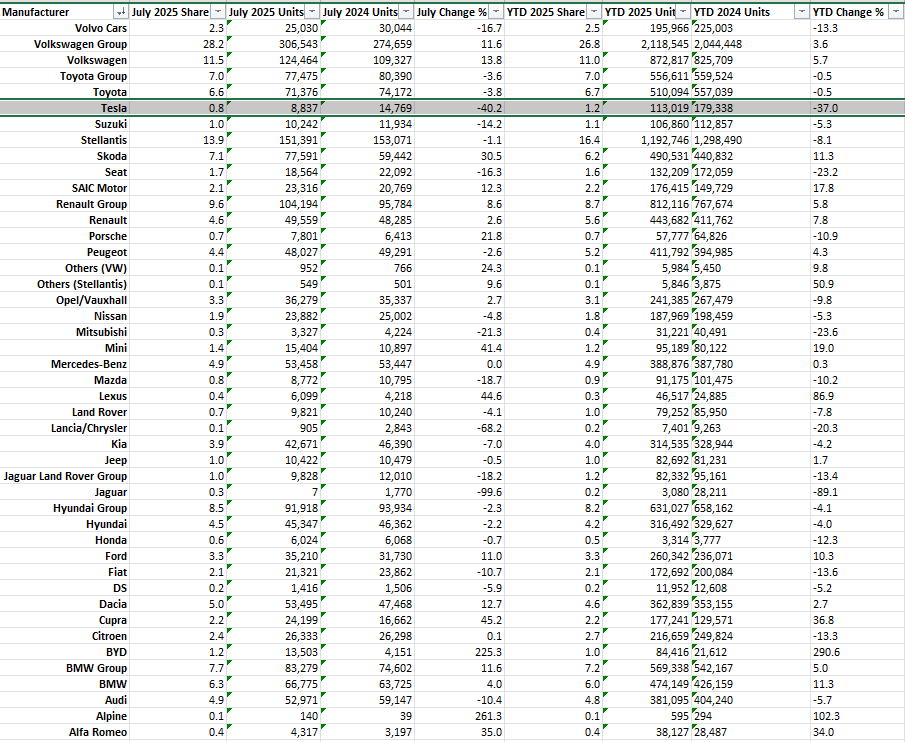Image resolution: width=905 pixels, height=742 pixels.
Task: Click Jaguar's July 2025 units value 7
Action: point(274,492)
